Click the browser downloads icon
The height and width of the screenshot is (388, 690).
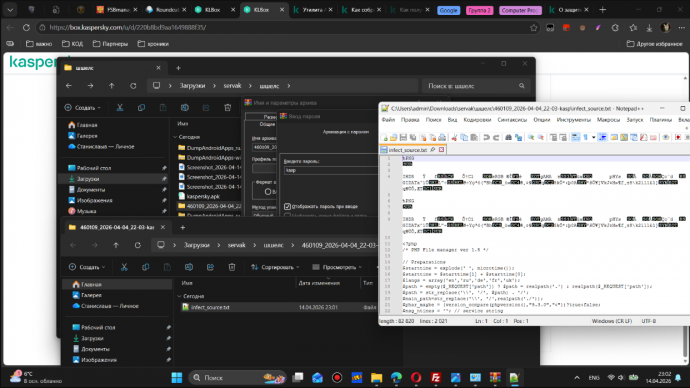click(x=650, y=27)
